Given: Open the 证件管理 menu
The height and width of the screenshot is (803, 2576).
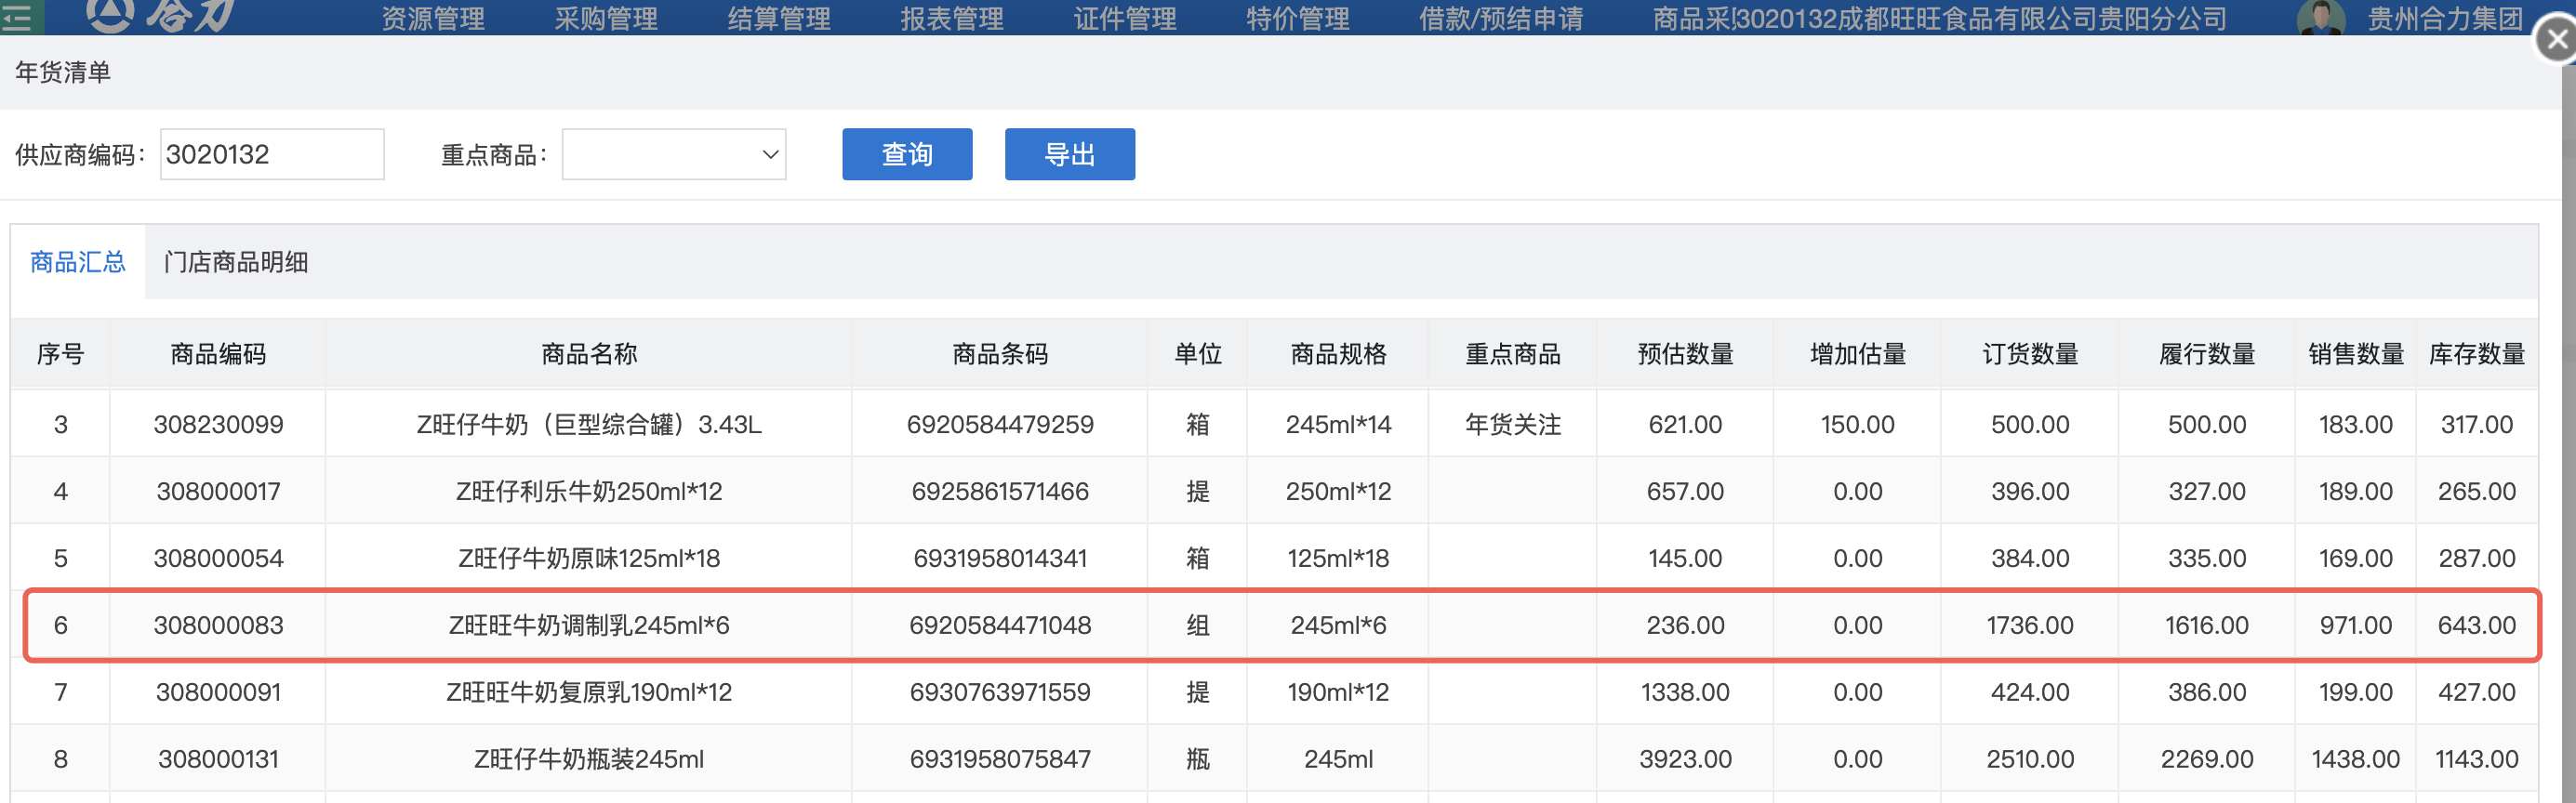Looking at the screenshot, I should tap(1125, 18).
